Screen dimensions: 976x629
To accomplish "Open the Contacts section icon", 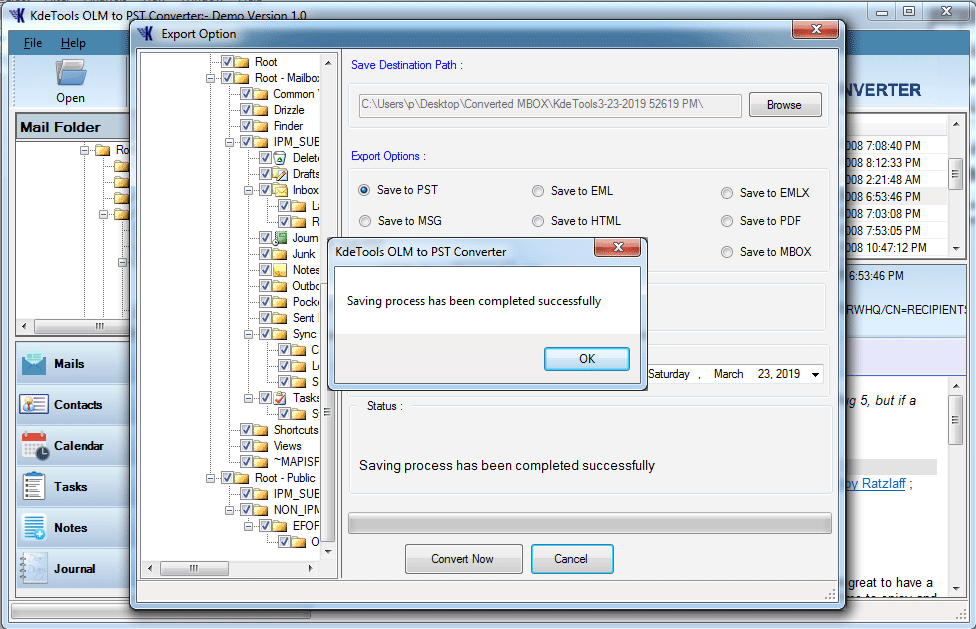I will tap(34, 404).
